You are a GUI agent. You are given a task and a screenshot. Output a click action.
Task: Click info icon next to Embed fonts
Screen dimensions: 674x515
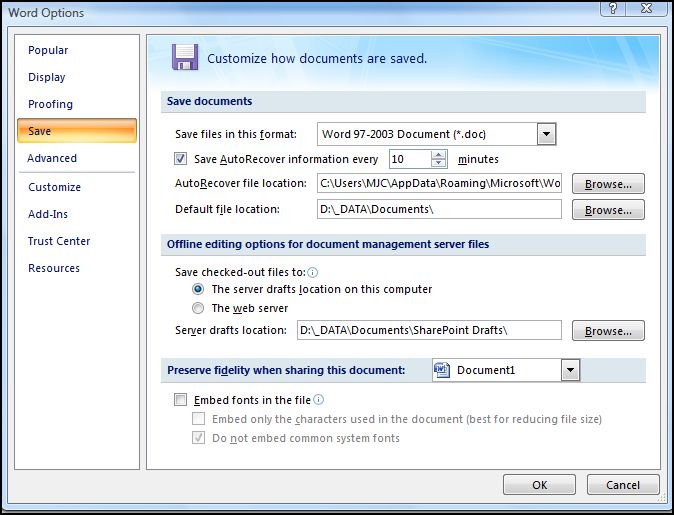click(319, 399)
